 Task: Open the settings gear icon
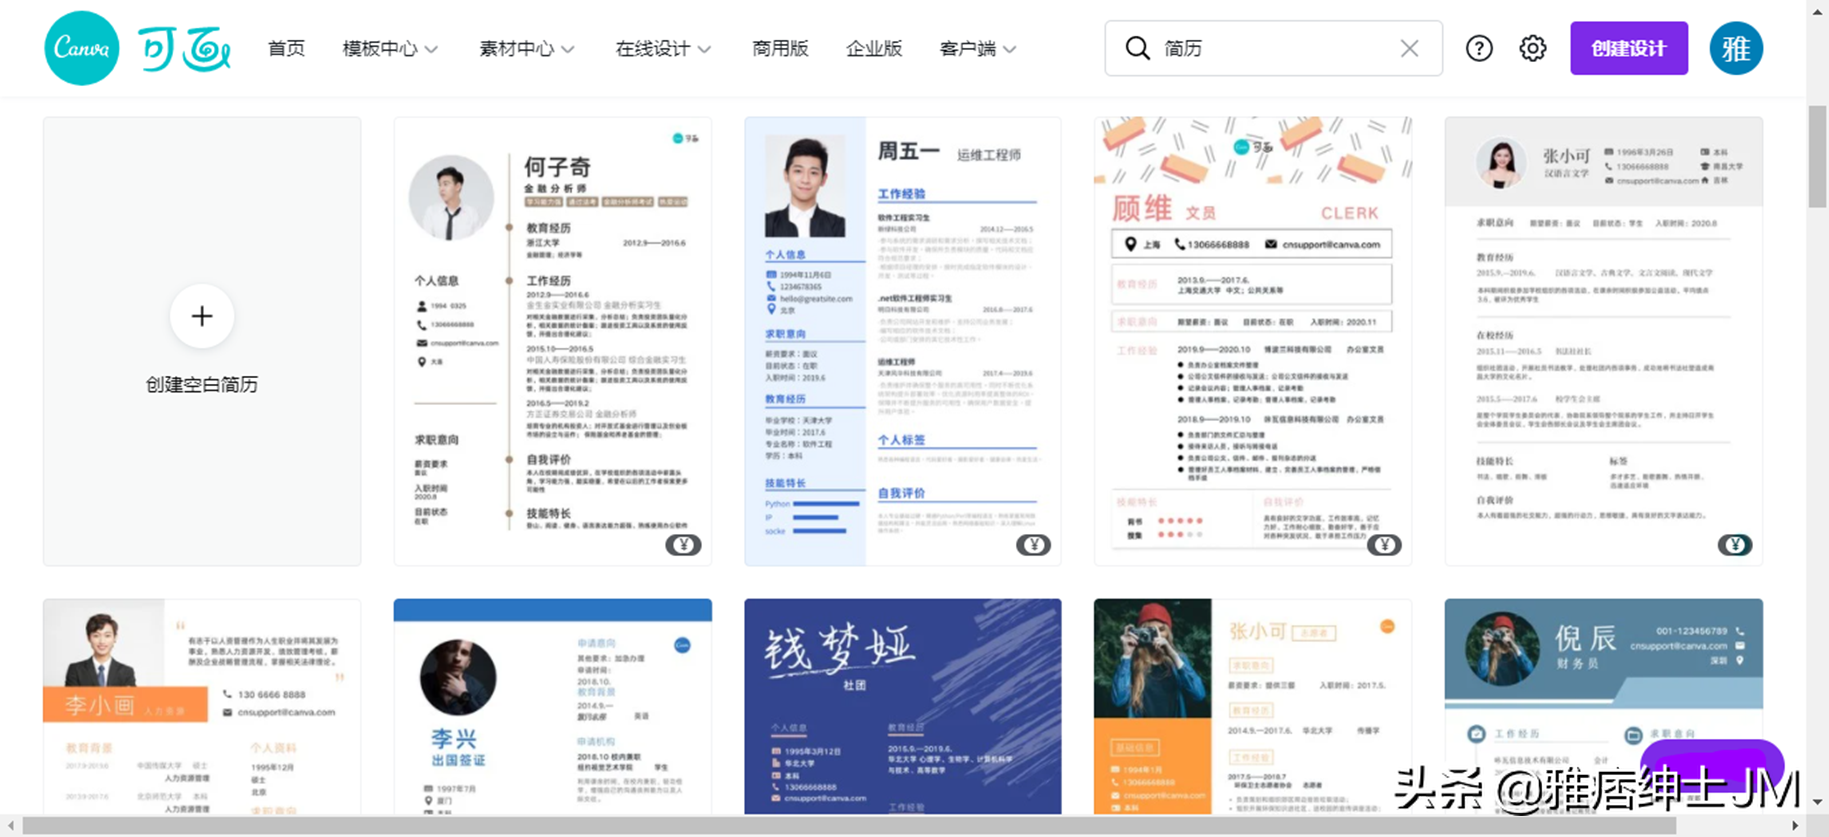pos(1532,48)
